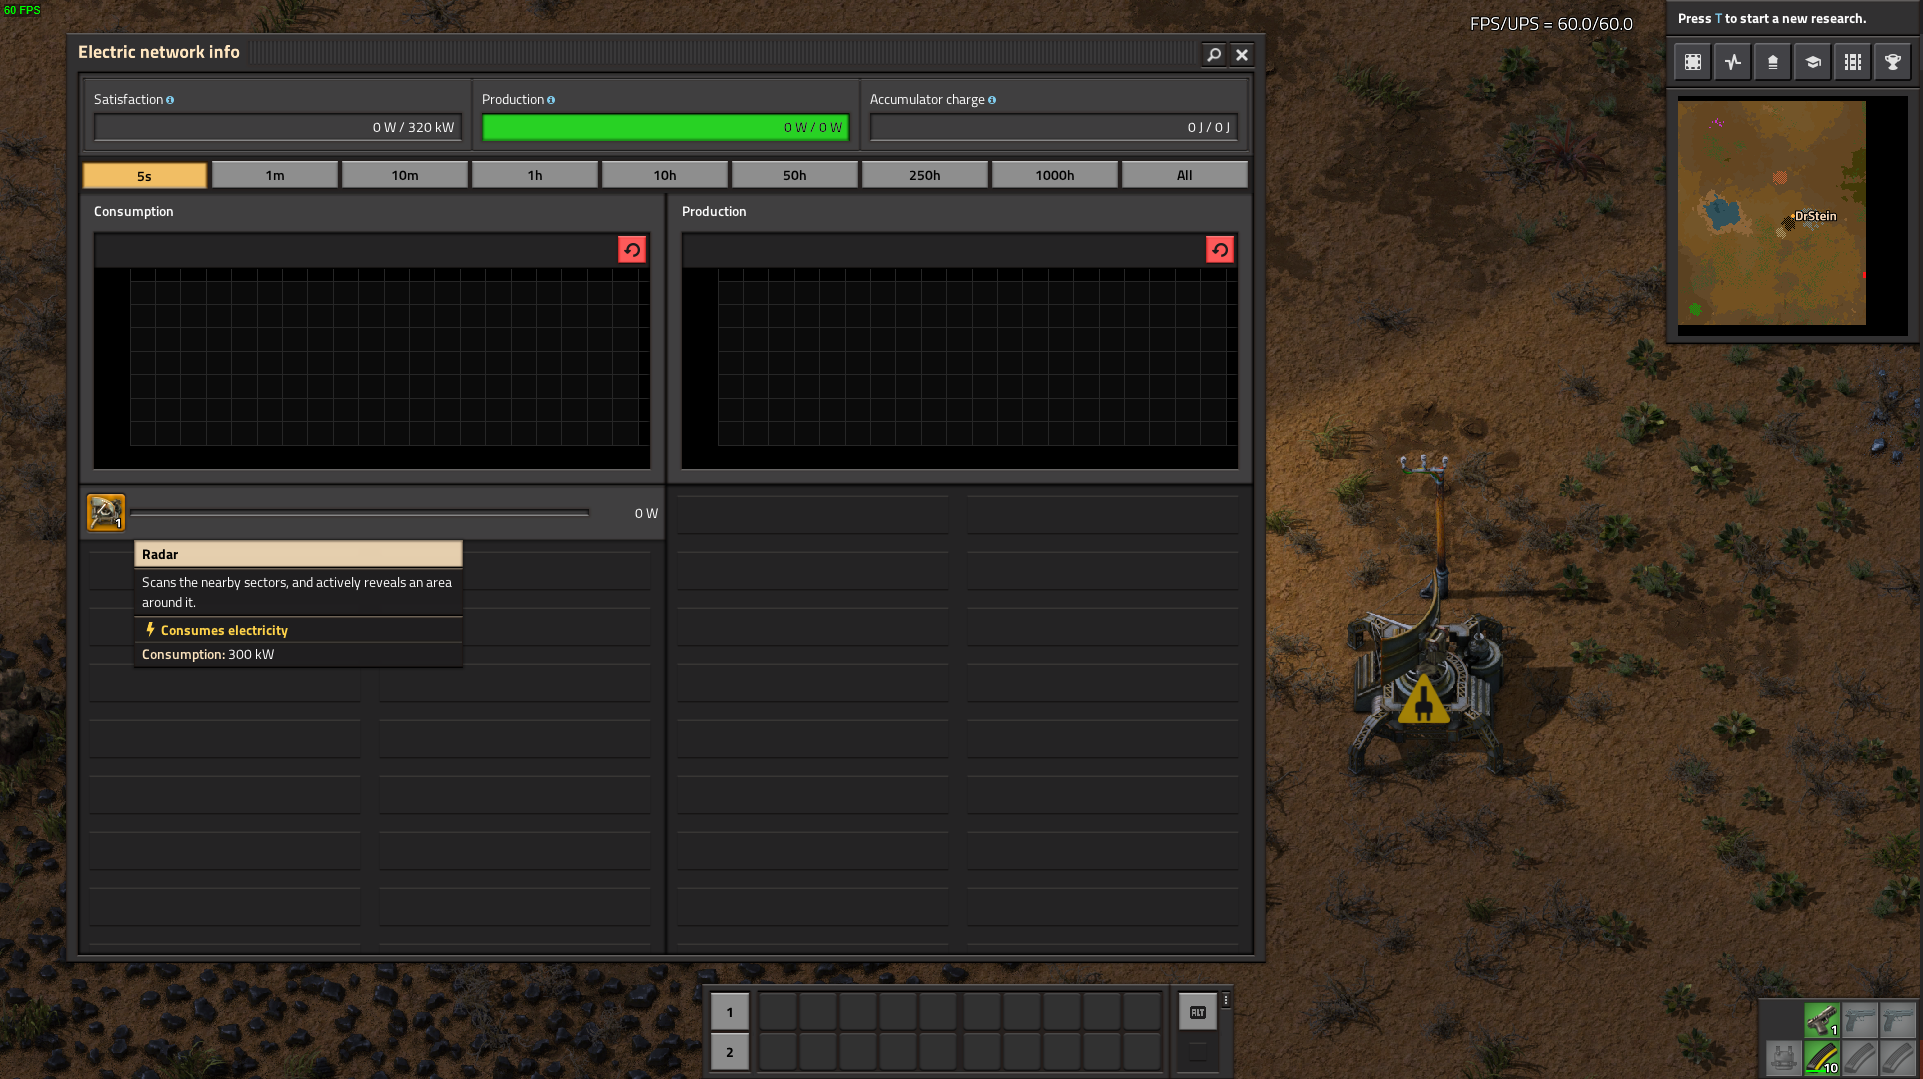Screen dimensions: 1923x1079
Task: Open the logistic networks icon
Action: 1773,62
